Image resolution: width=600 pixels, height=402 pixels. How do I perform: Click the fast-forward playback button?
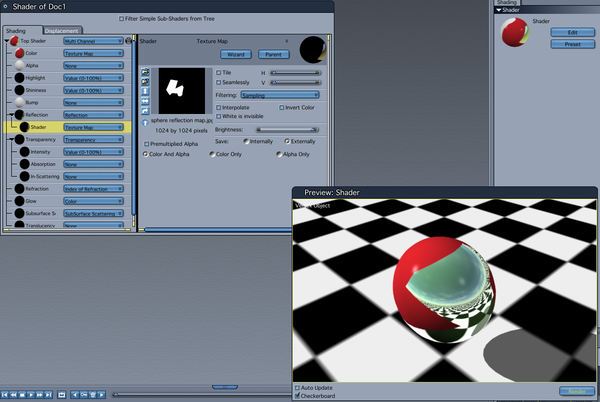(x=40, y=394)
